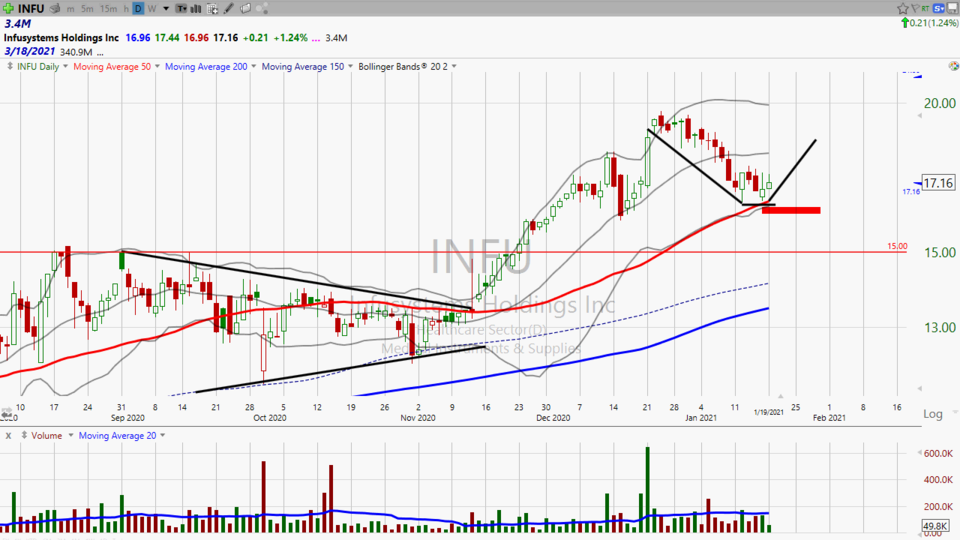
Task: Open the news icon next to INFU
Action: (x=55, y=8)
